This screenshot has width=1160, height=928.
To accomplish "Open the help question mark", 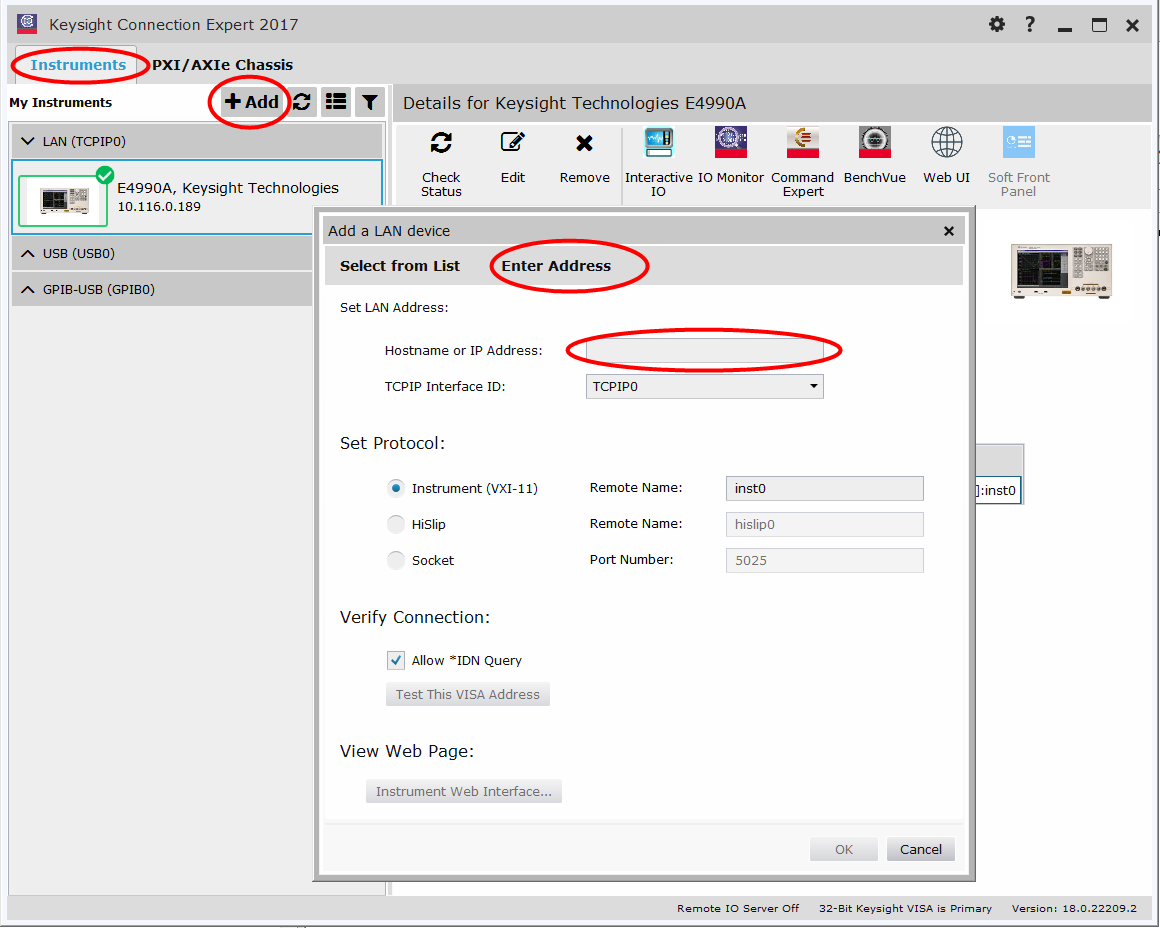I will pos(1030,24).
